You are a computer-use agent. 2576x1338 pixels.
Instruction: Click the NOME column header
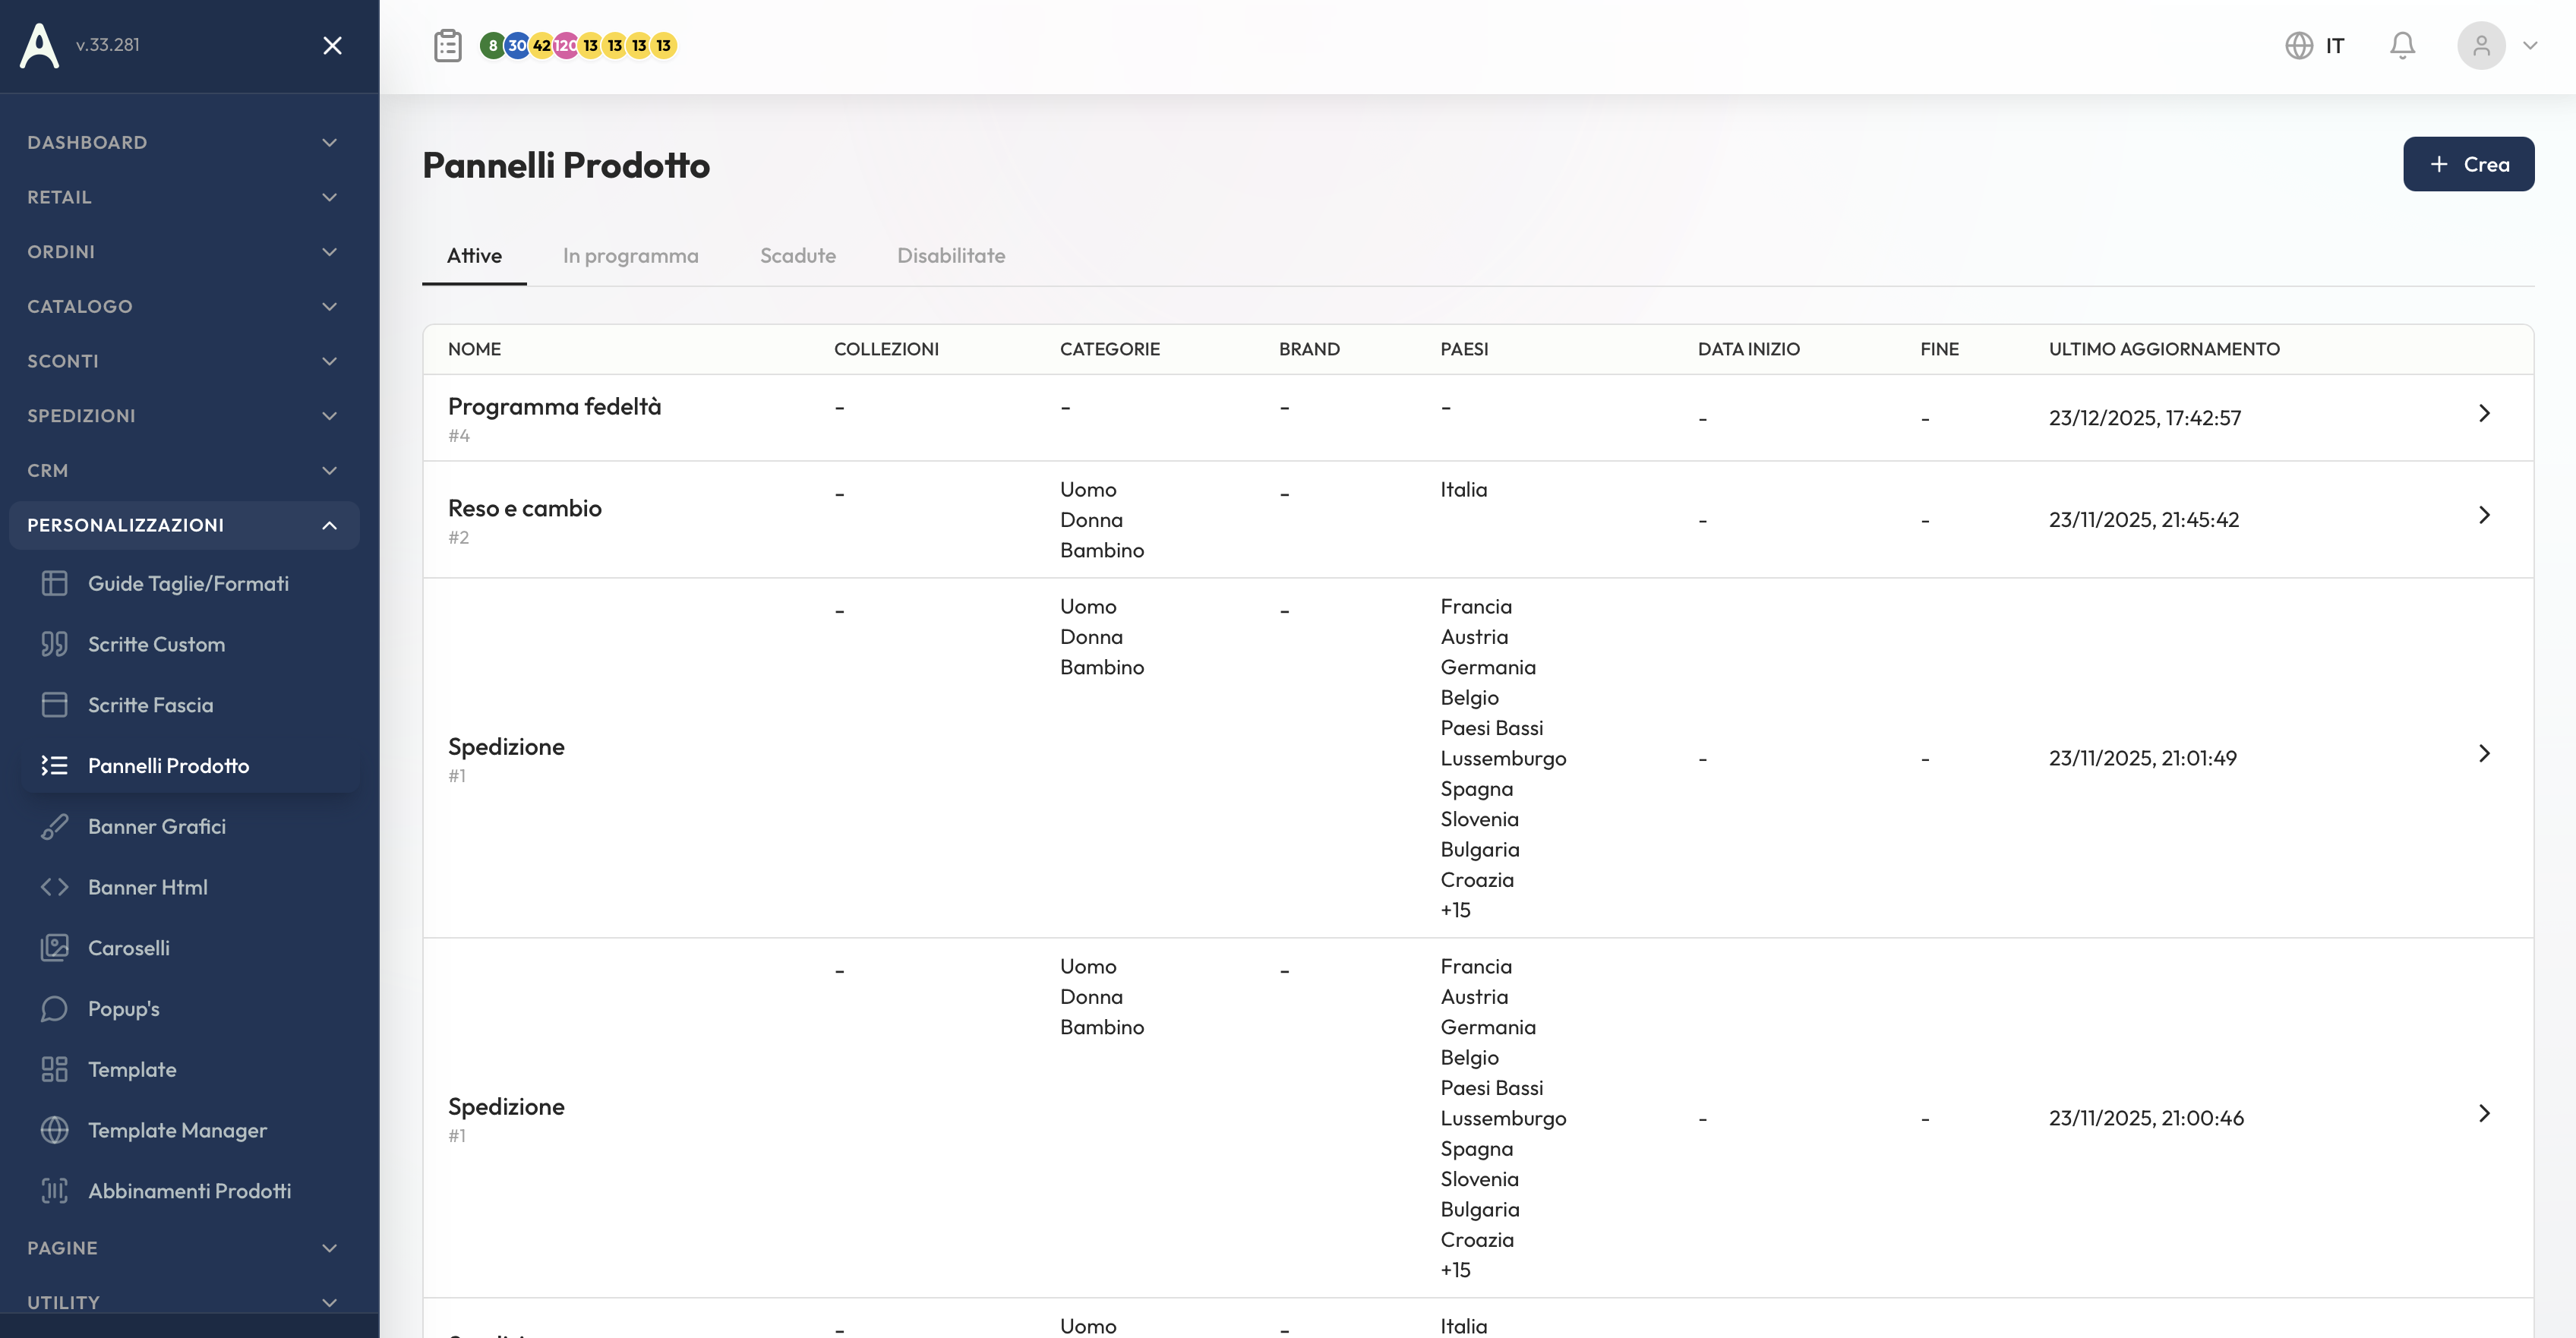(x=474, y=349)
